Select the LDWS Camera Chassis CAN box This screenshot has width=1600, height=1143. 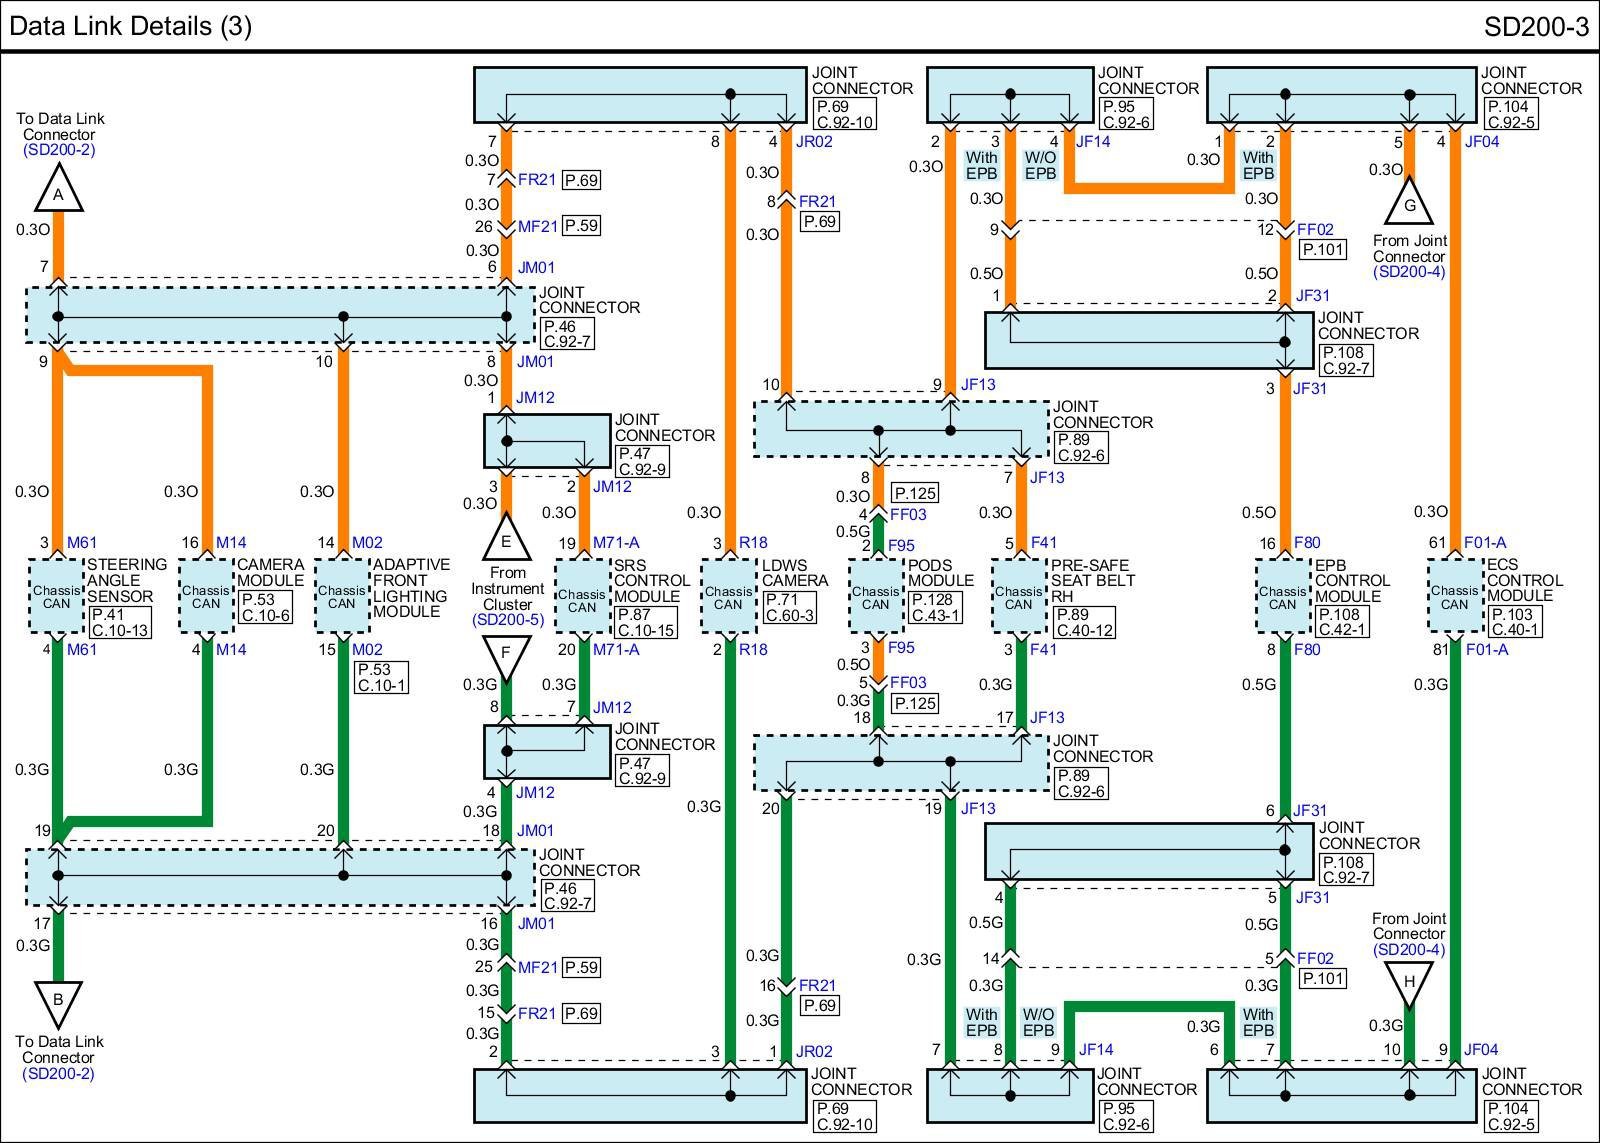(728, 597)
